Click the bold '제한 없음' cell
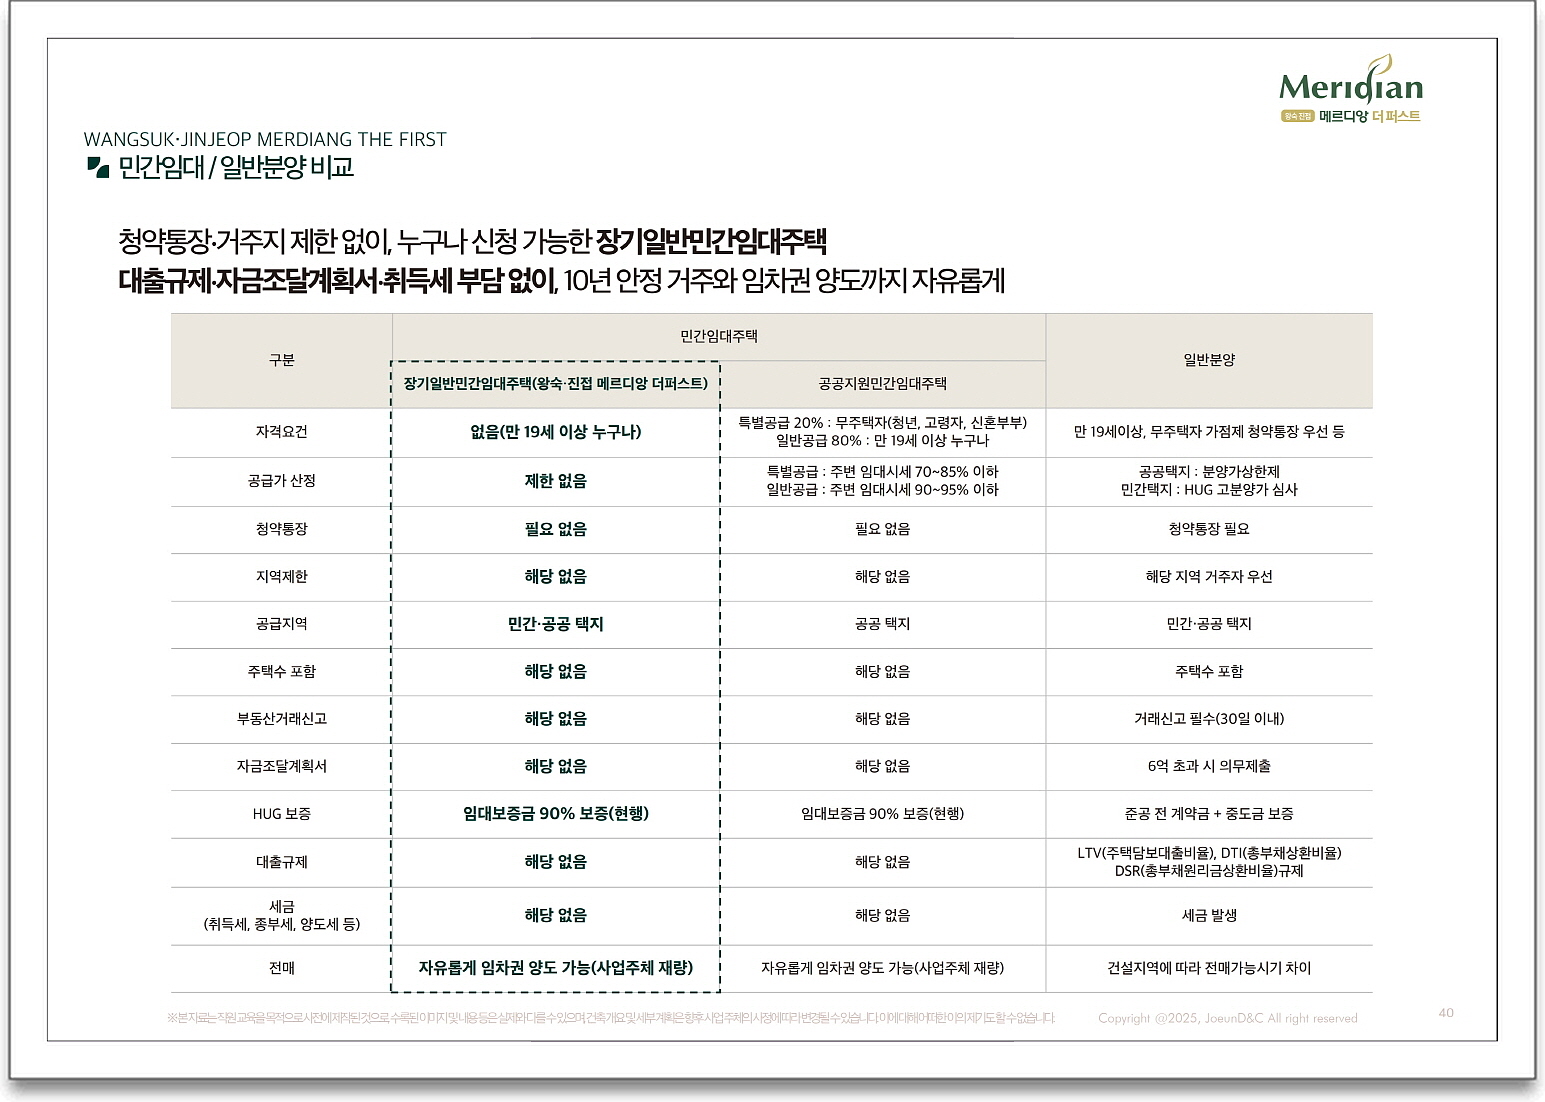This screenshot has width=1545, height=1102. [x=556, y=481]
